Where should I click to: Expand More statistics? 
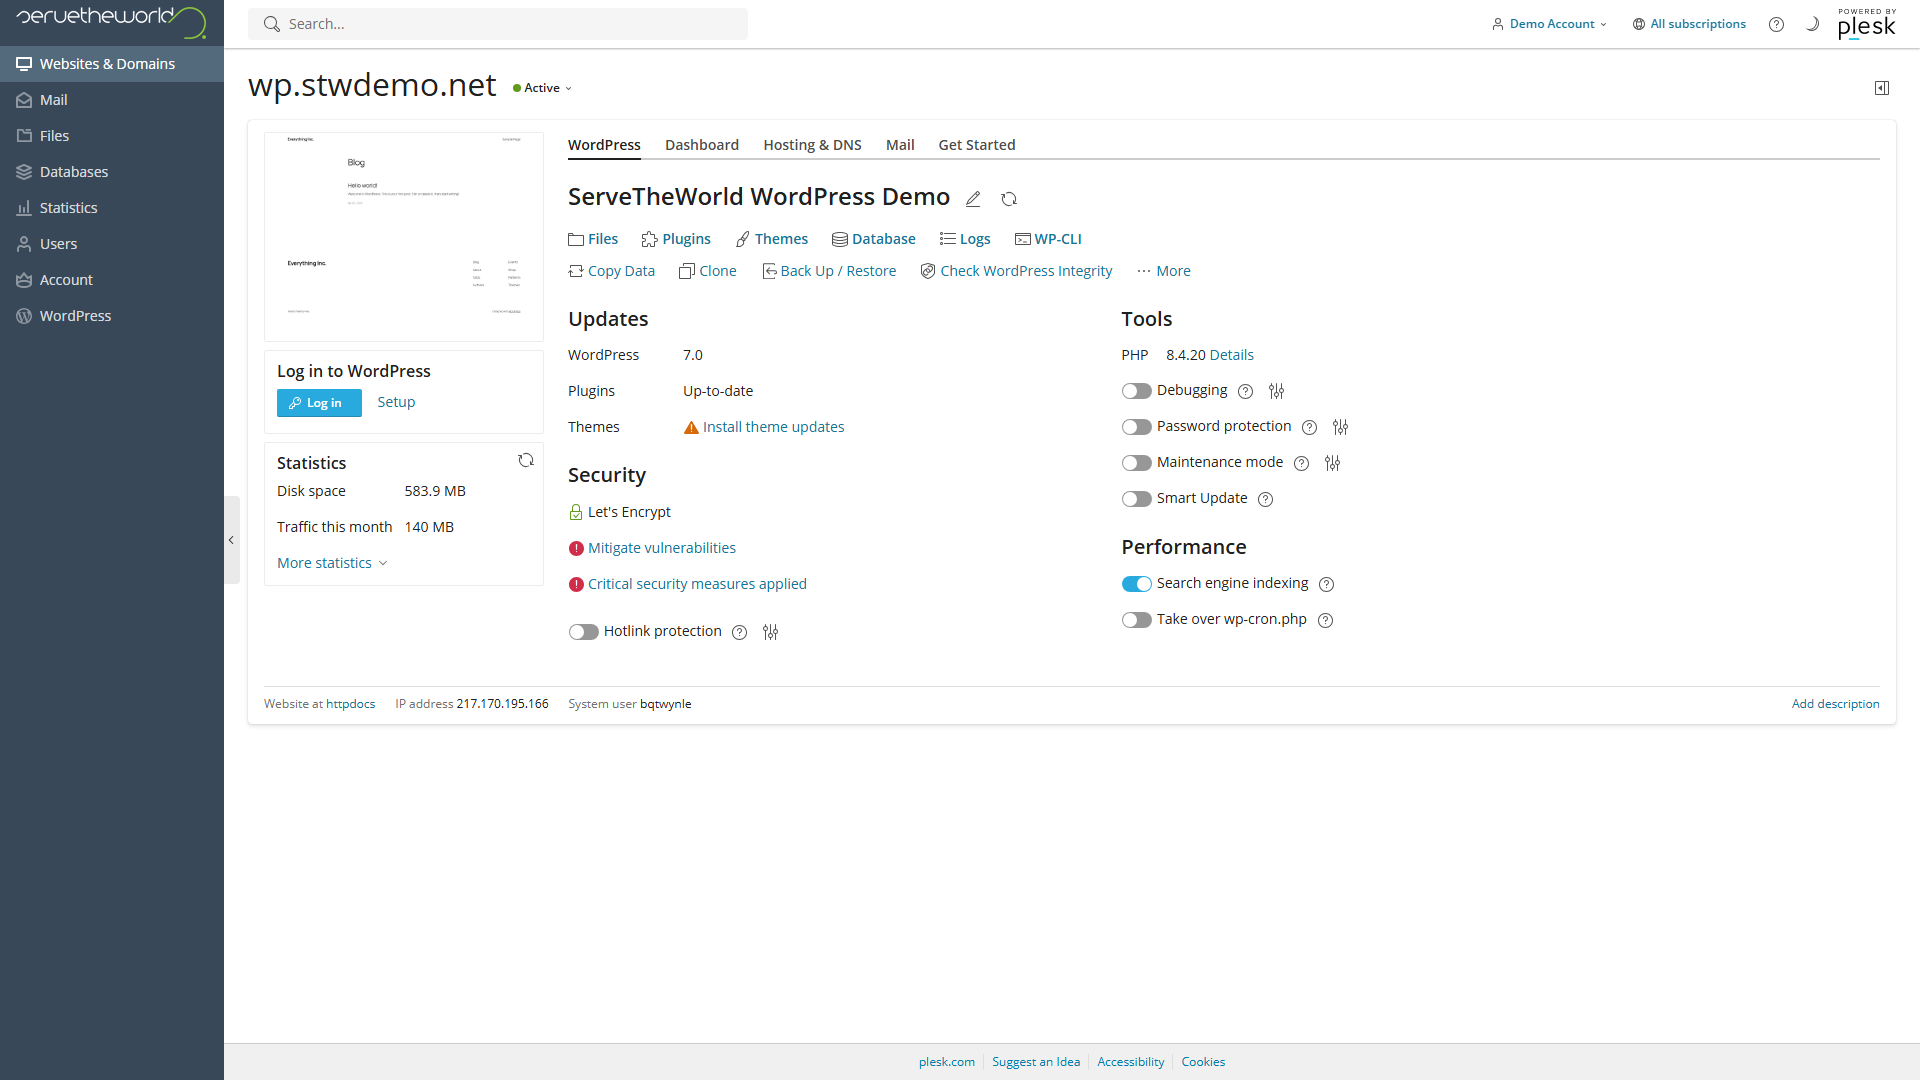click(x=332, y=563)
